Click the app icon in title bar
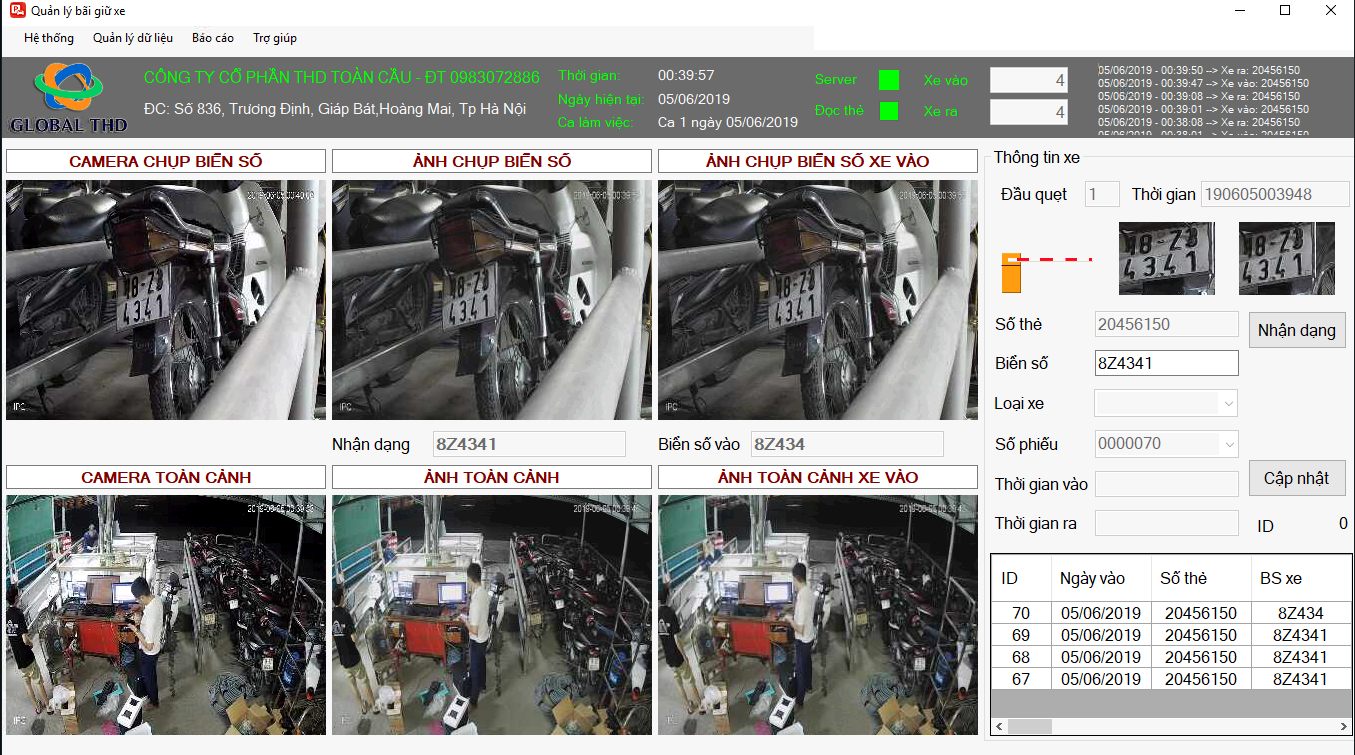 16,10
